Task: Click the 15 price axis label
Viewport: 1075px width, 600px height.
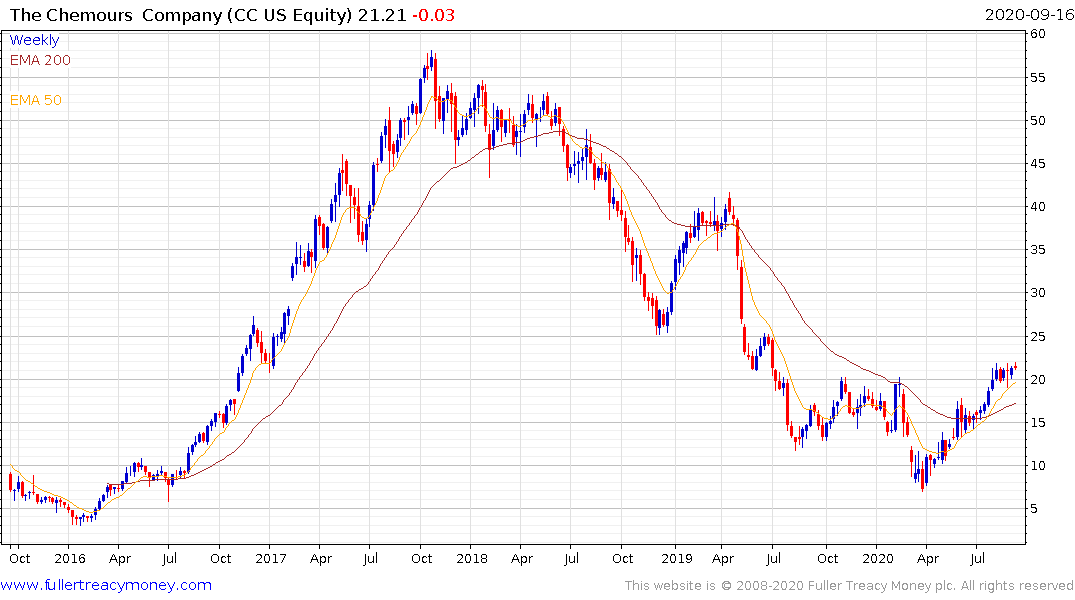Action: 1037,422
